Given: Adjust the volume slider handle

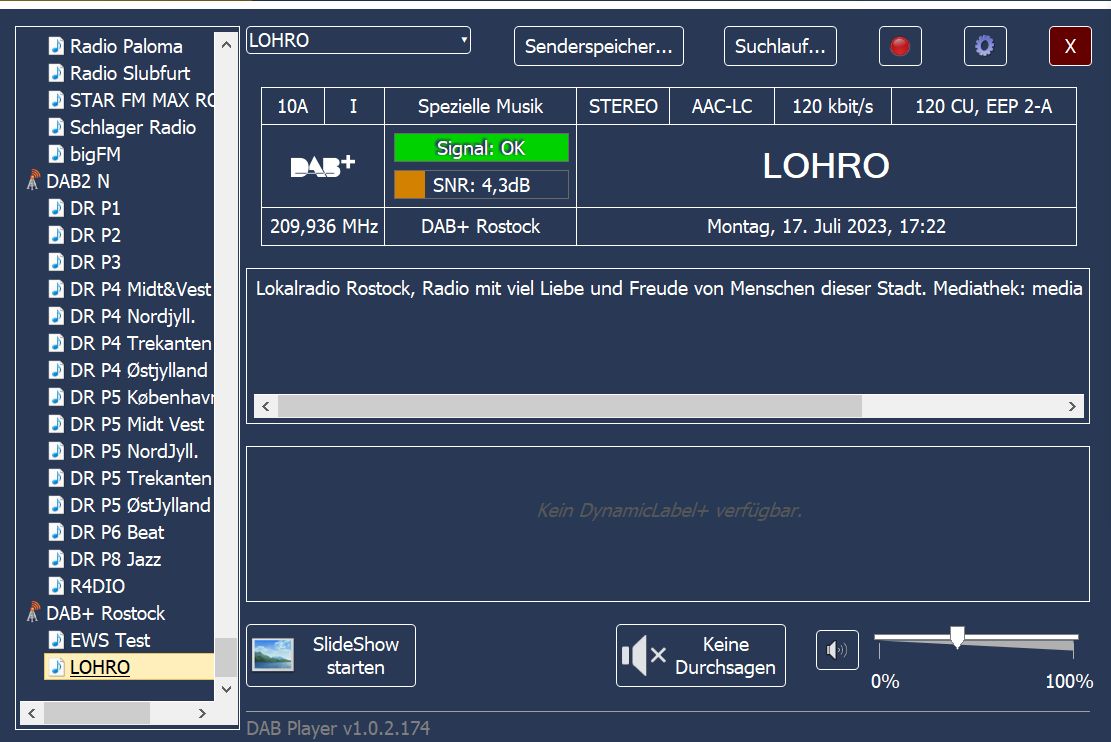Looking at the screenshot, I should coord(957,637).
